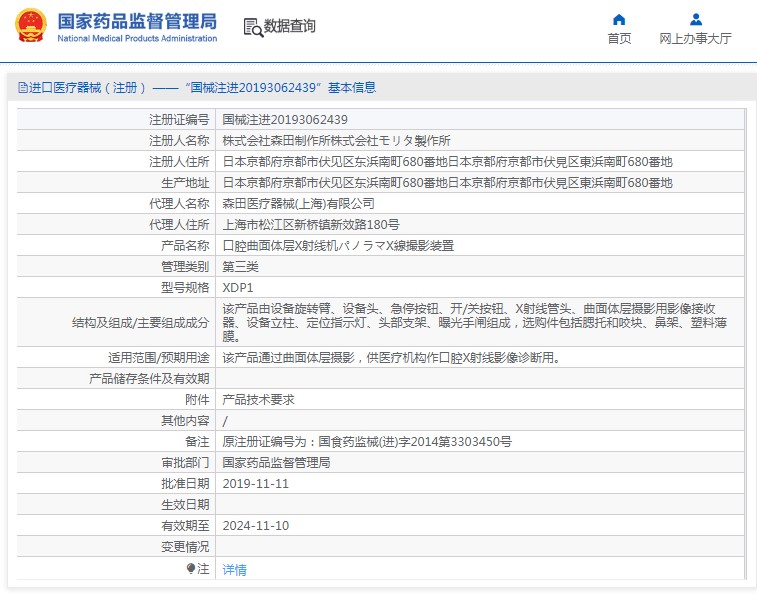Click expiry date 2024-11-10

coord(255,526)
